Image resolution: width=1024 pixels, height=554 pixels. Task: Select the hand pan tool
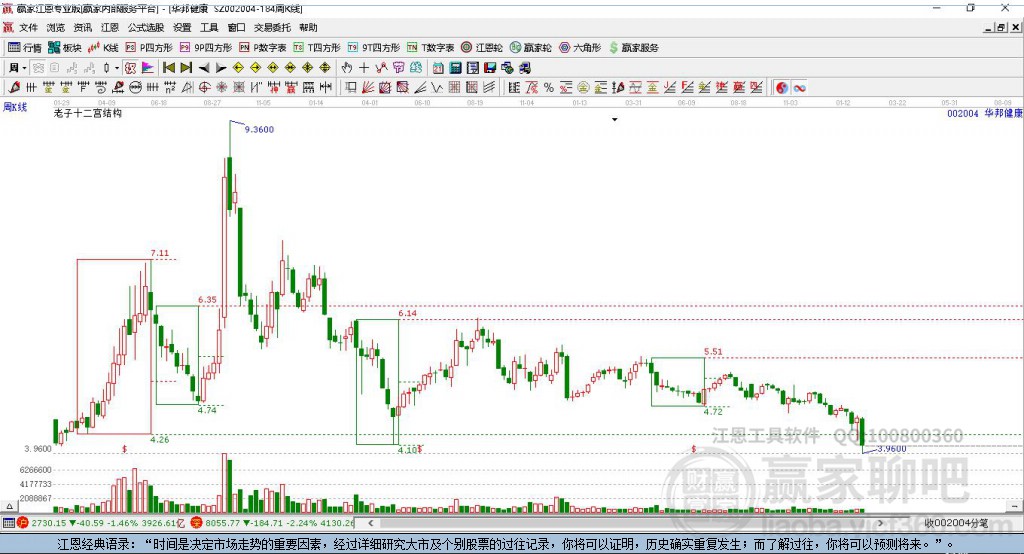347,68
